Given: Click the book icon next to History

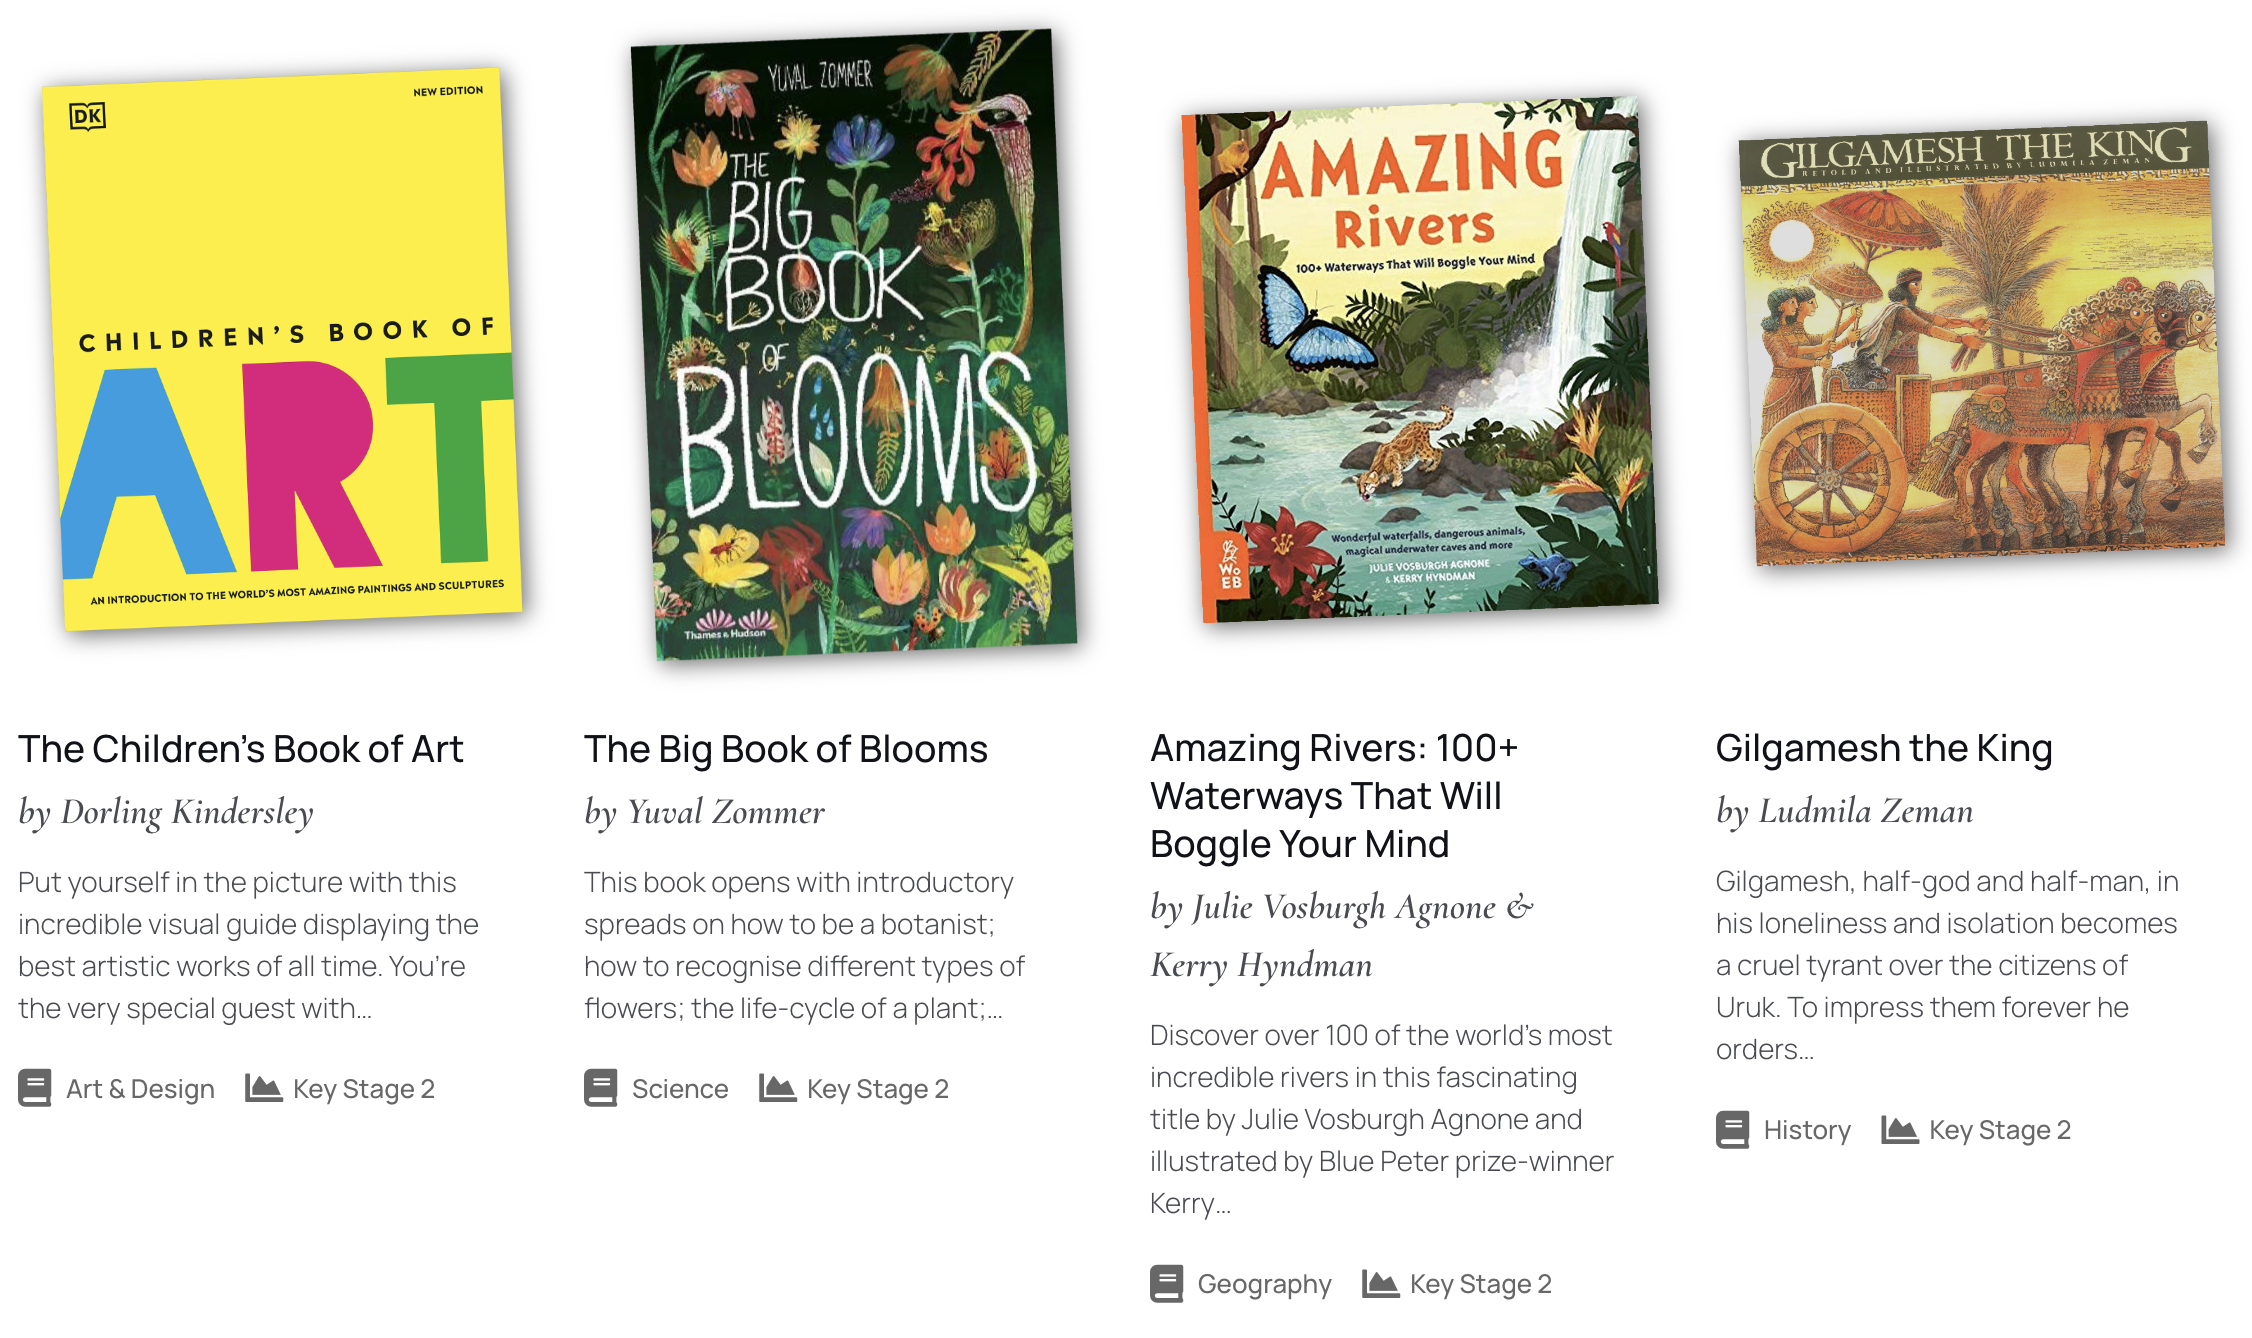Looking at the screenshot, I should [1733, 1130].
